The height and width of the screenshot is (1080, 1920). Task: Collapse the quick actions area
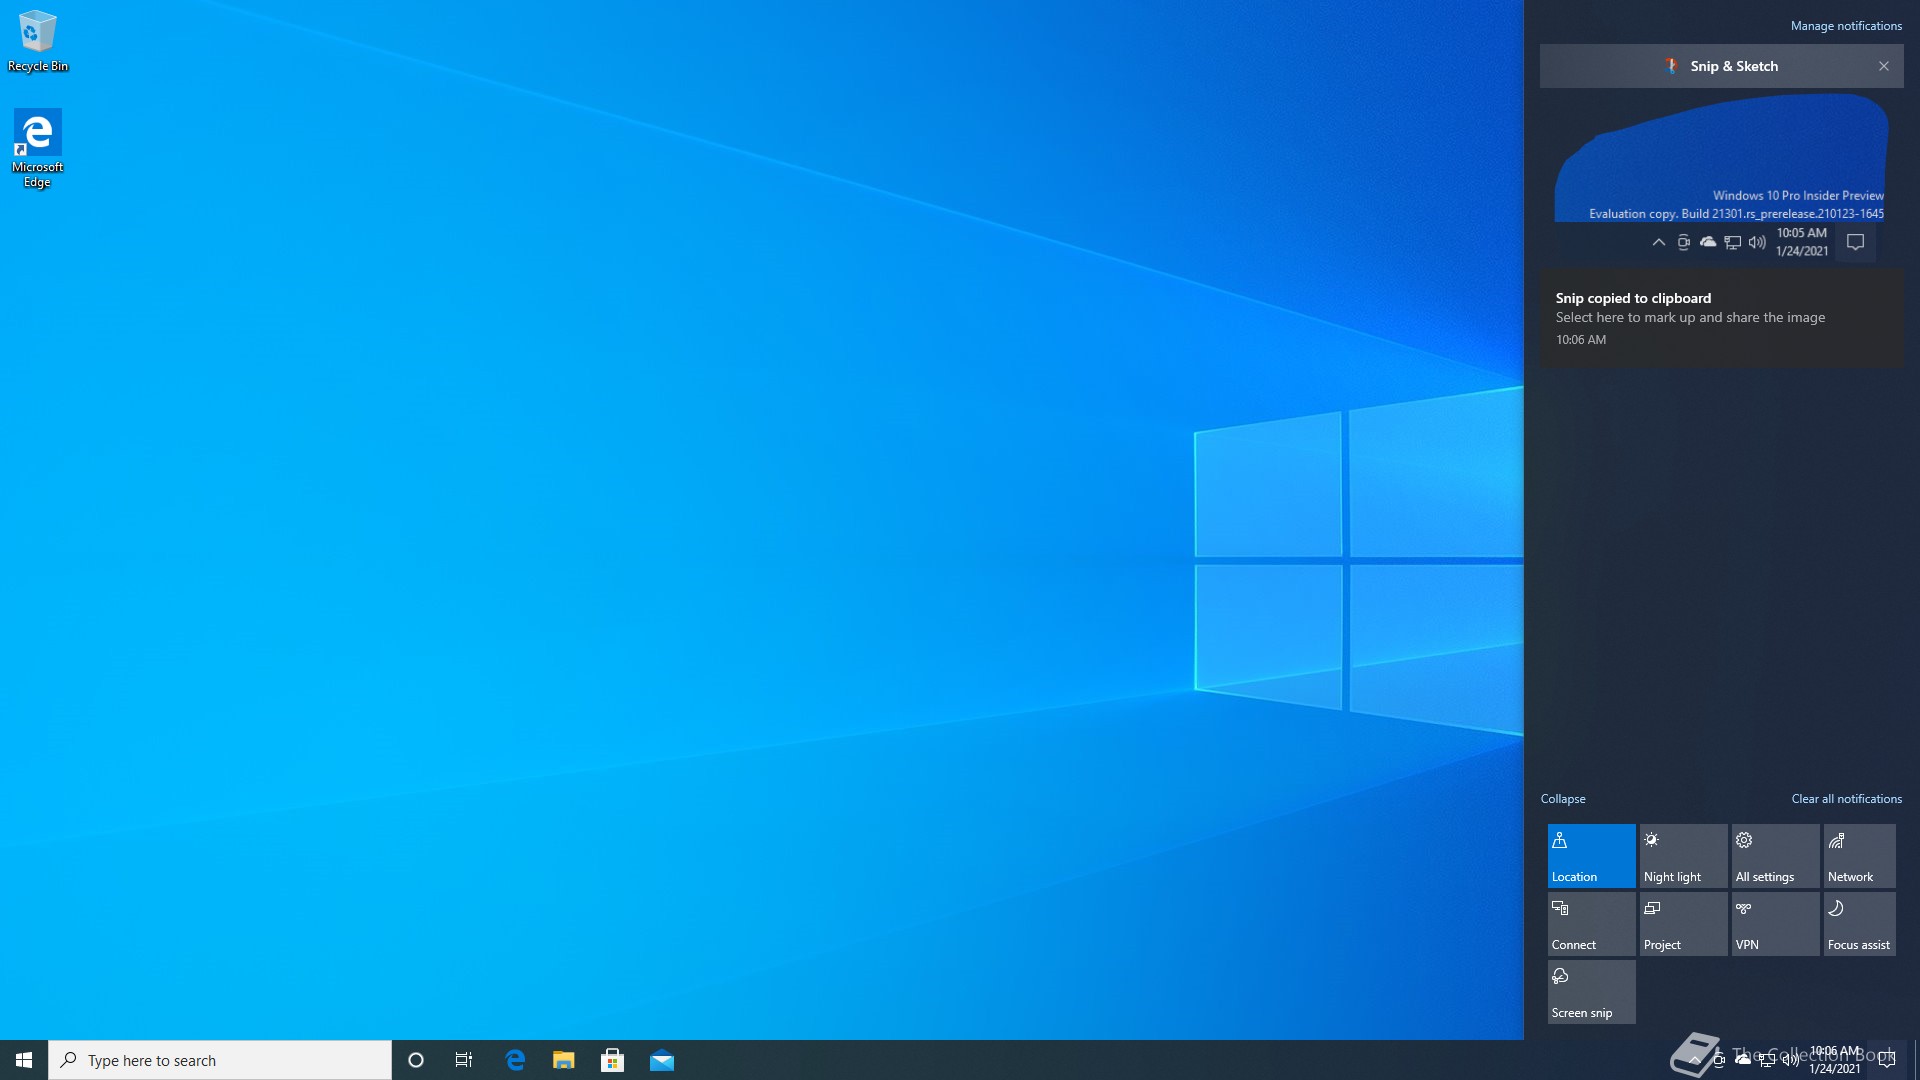(1563, 799)
